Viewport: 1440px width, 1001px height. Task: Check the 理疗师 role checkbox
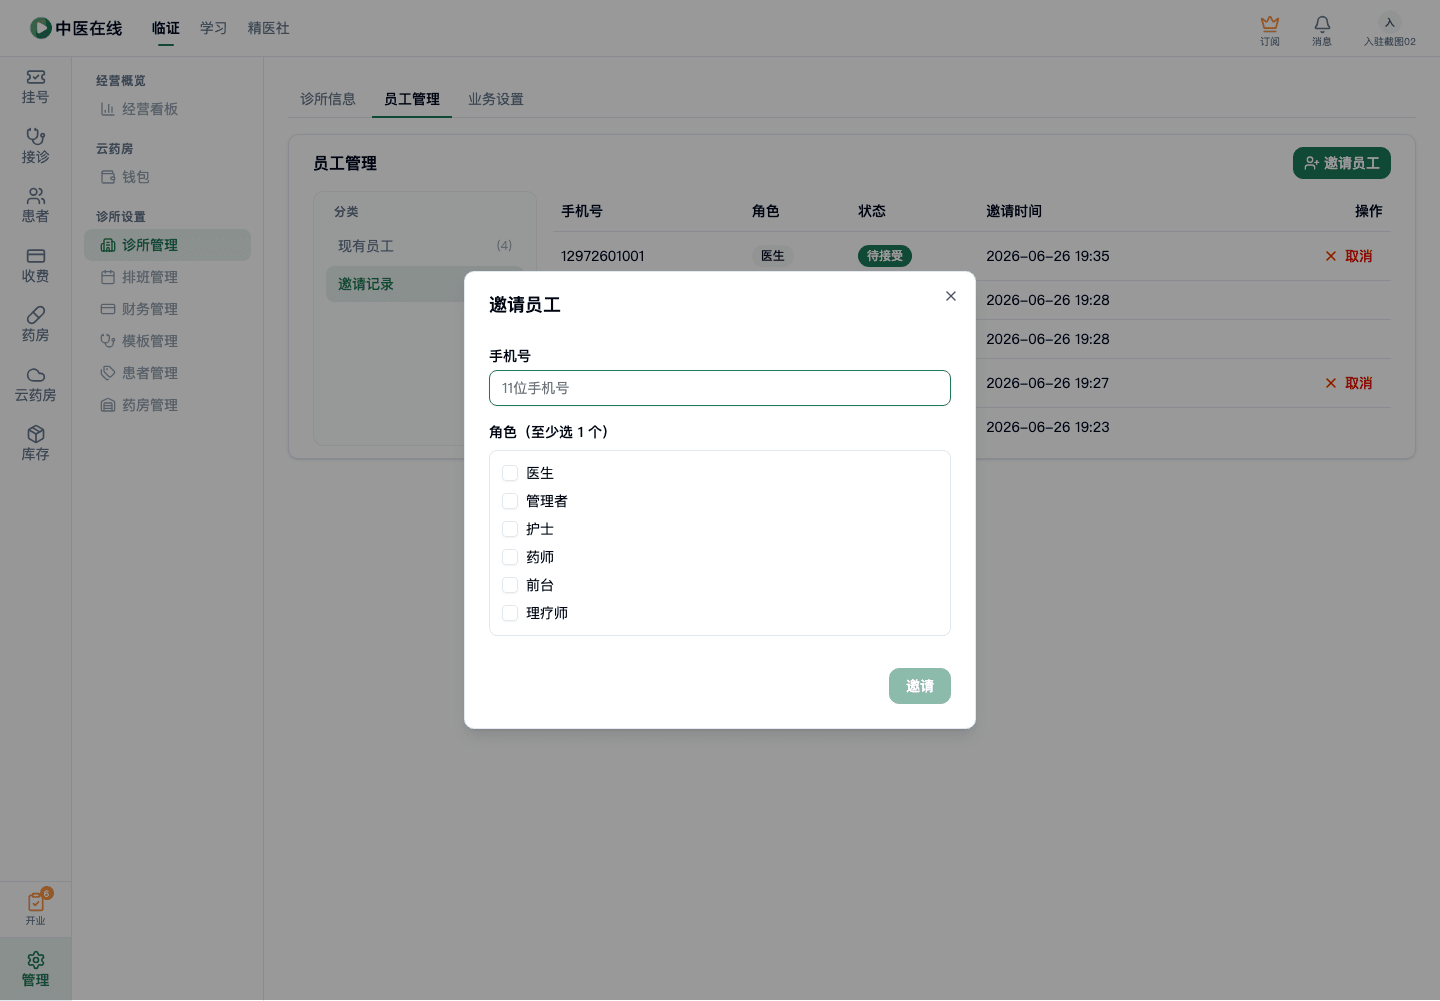click(x=510, y=613)
